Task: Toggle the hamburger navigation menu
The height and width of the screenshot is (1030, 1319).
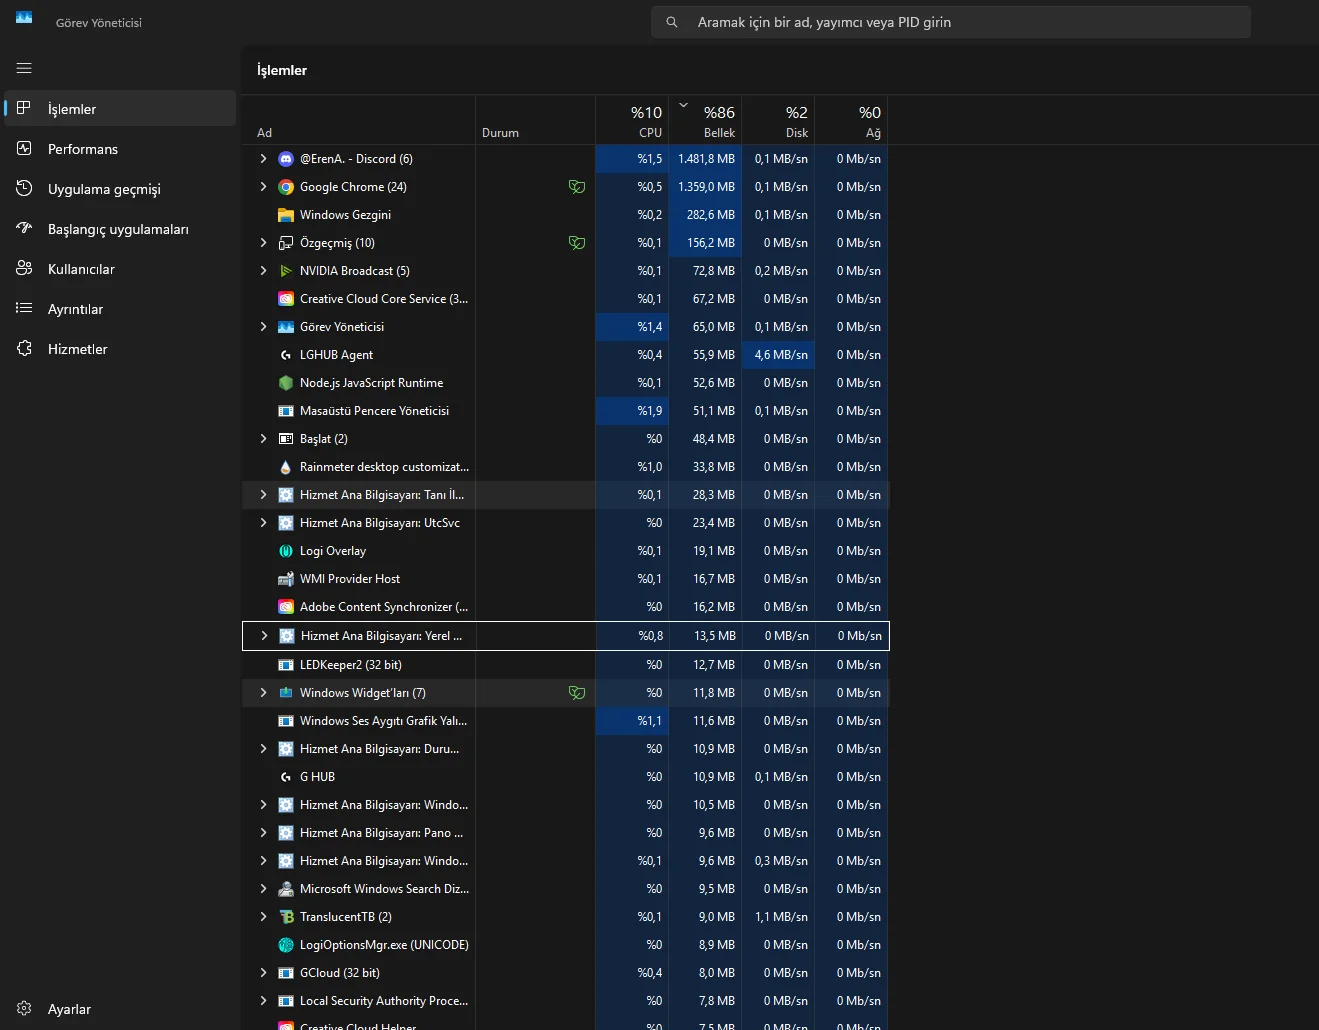Action: point(24,68)
